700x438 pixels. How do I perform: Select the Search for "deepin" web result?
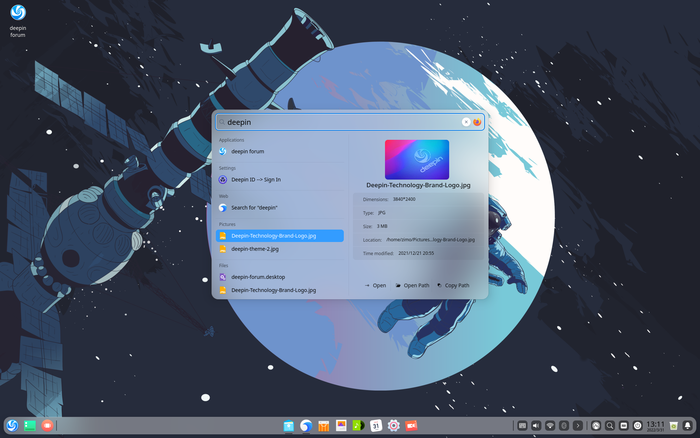click(x=280, y=208)
